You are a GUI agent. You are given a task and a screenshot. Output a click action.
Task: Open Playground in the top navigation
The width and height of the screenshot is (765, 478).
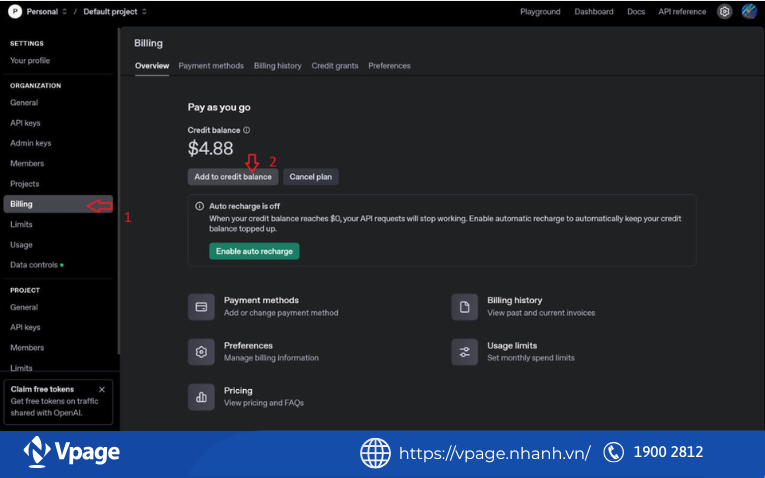(x=540, y=12)
